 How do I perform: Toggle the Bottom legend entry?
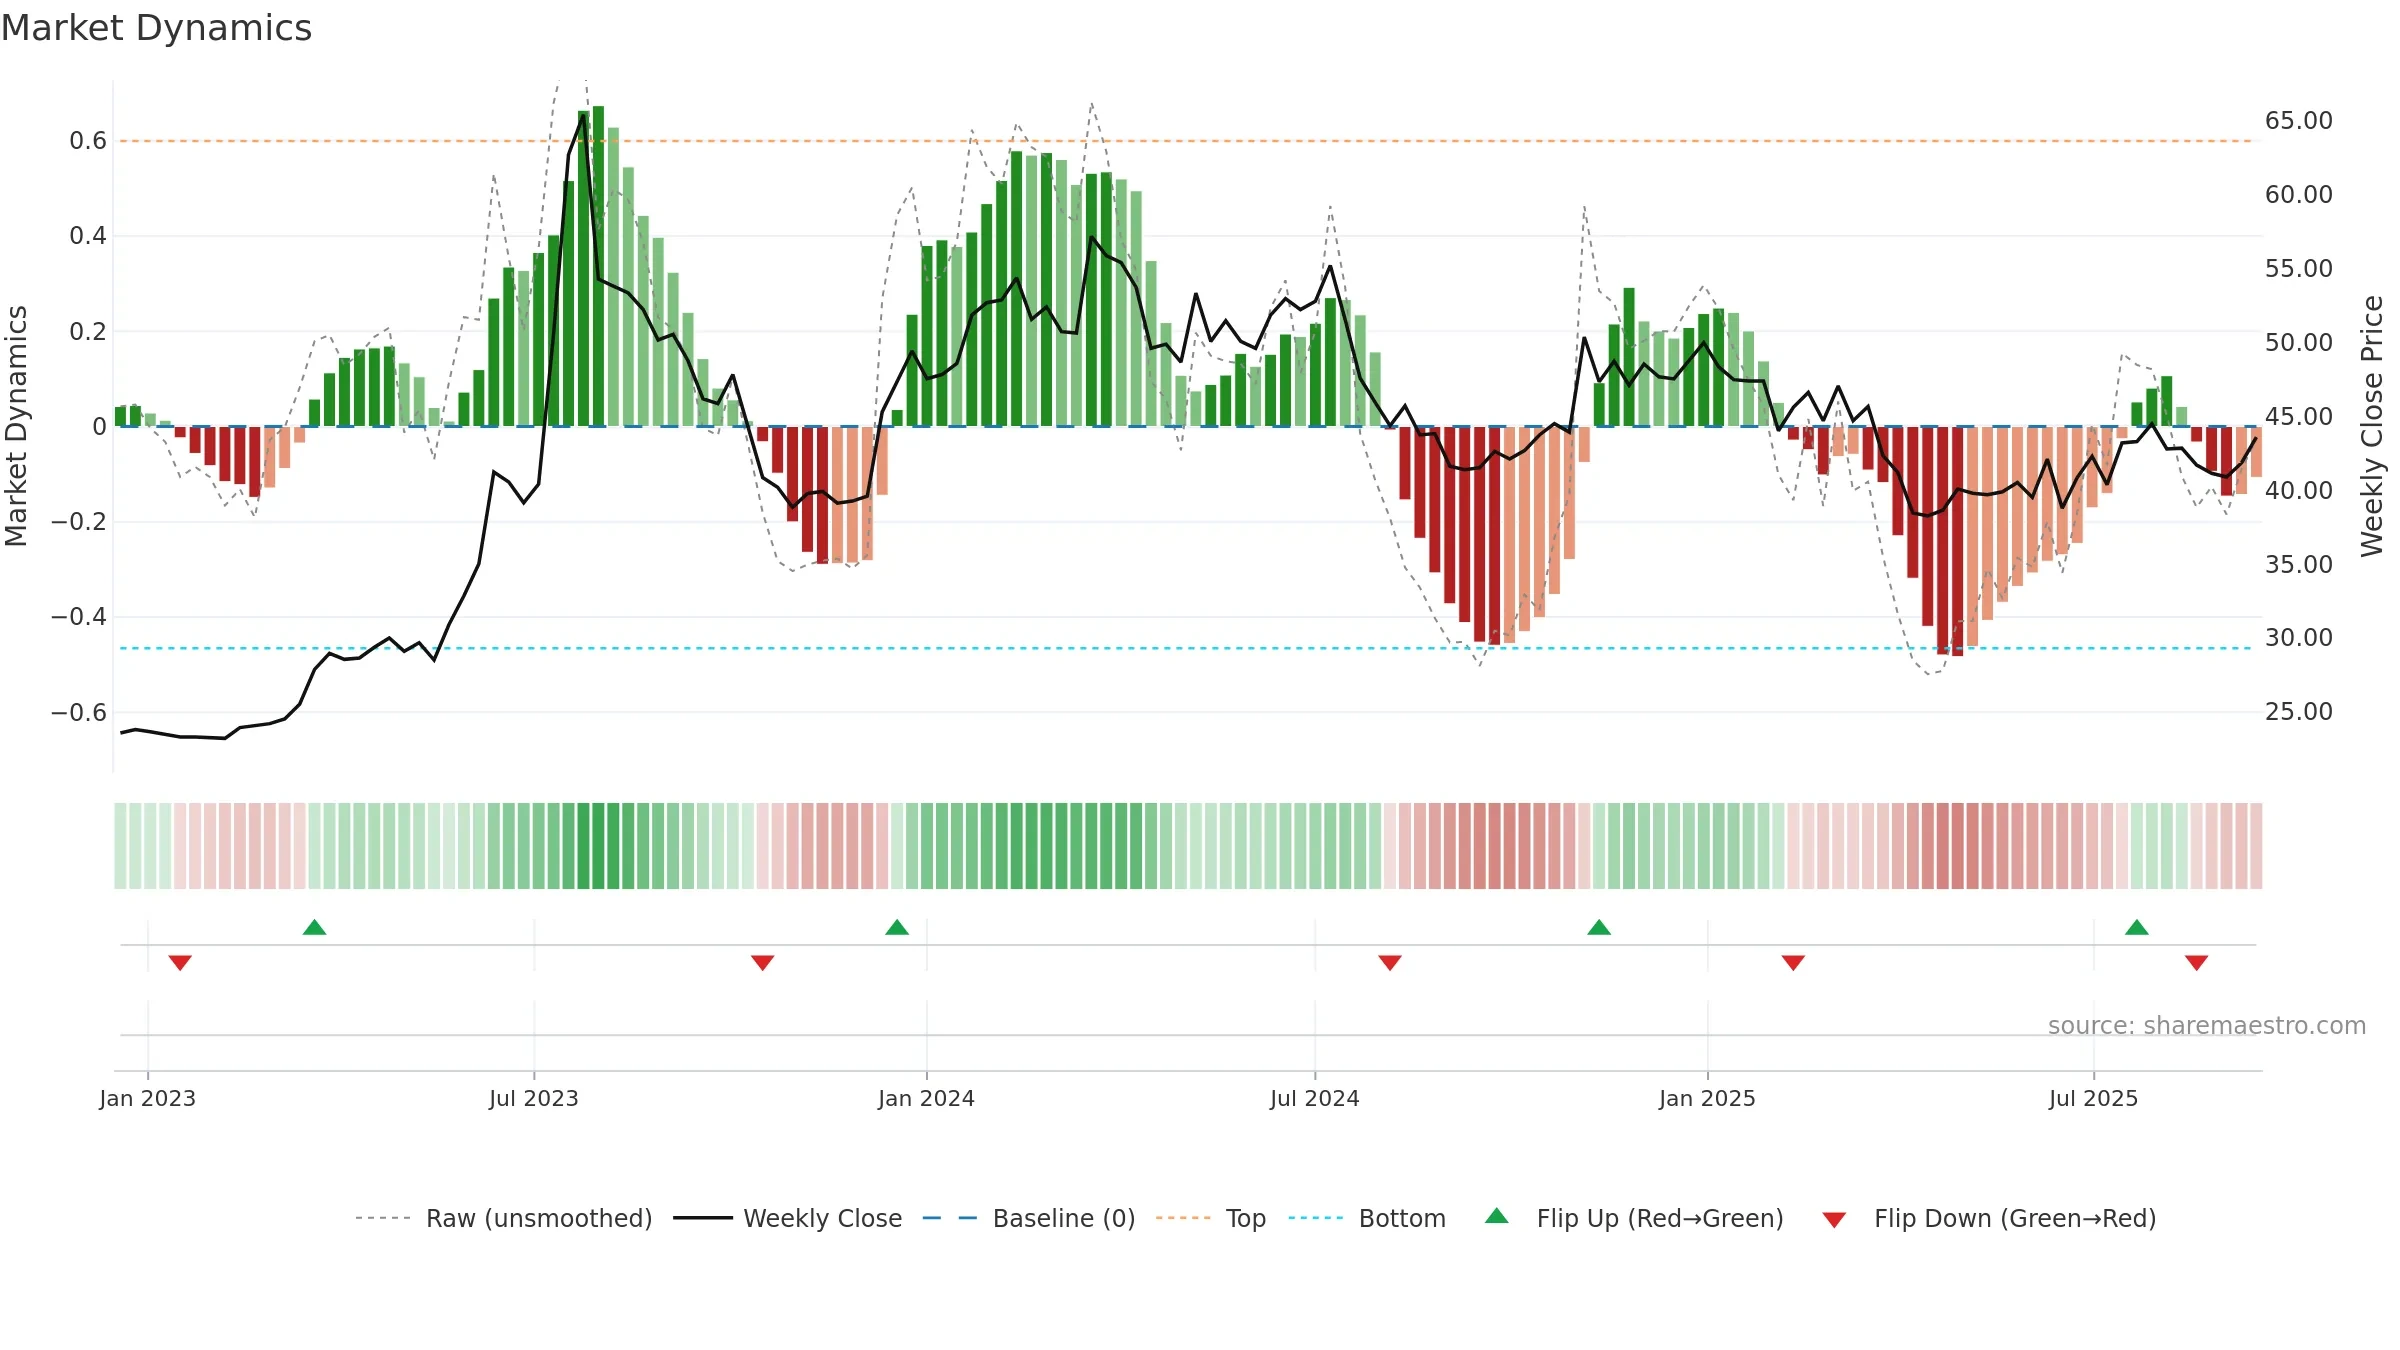click(x=1367, y=1218)
